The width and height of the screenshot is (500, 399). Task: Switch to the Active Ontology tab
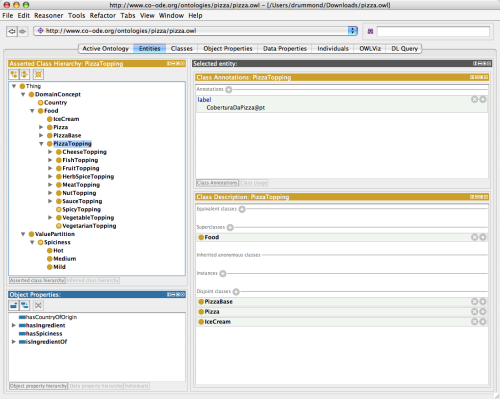coord(106,49)
